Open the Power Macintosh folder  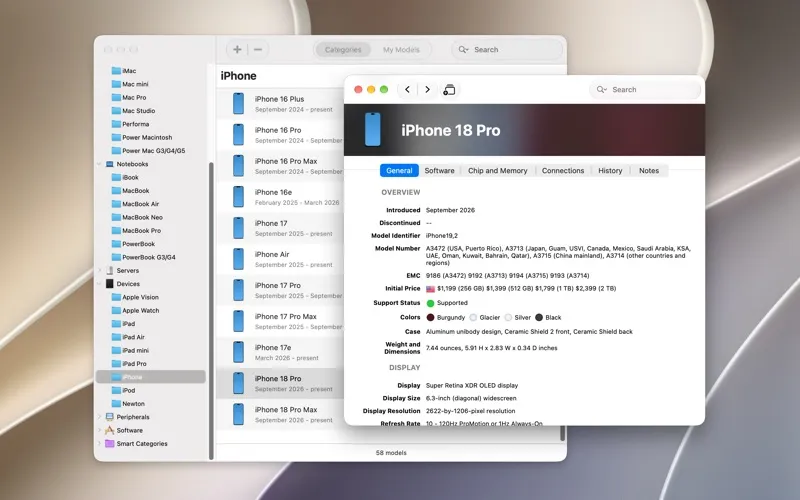[x=141, y=137]
